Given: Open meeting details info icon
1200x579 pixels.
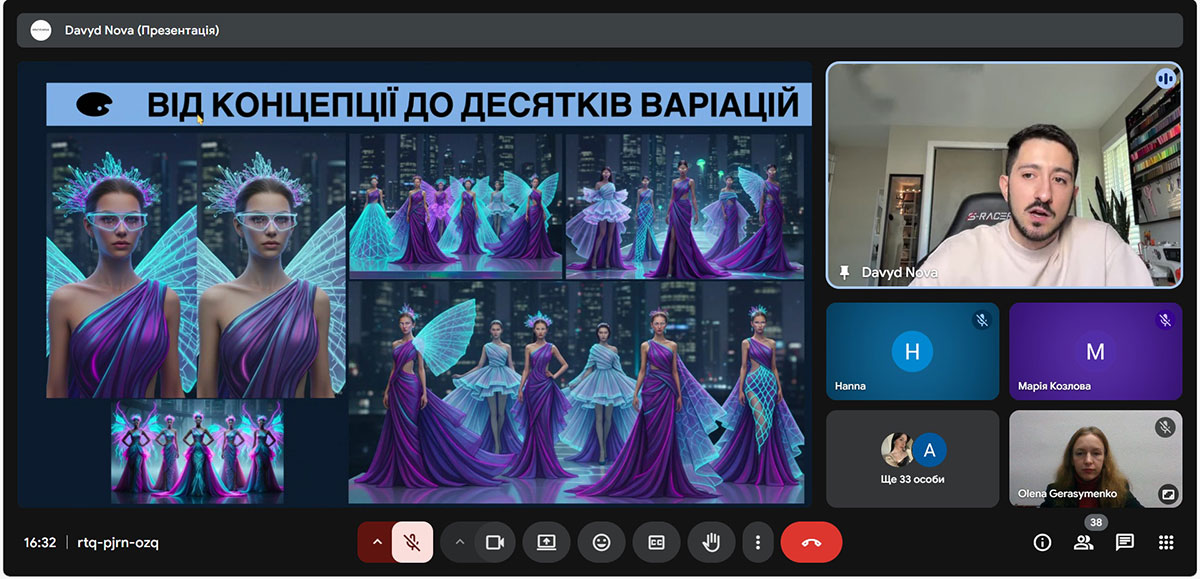Looking at the screenshot, I should pyautogui.click(x=1042, y=542).
